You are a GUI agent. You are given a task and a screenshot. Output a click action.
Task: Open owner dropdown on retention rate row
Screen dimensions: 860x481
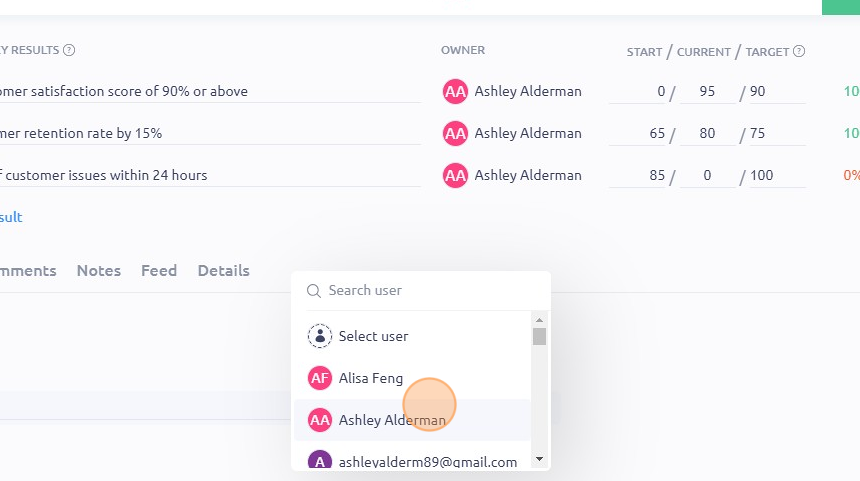pos(512,133)
